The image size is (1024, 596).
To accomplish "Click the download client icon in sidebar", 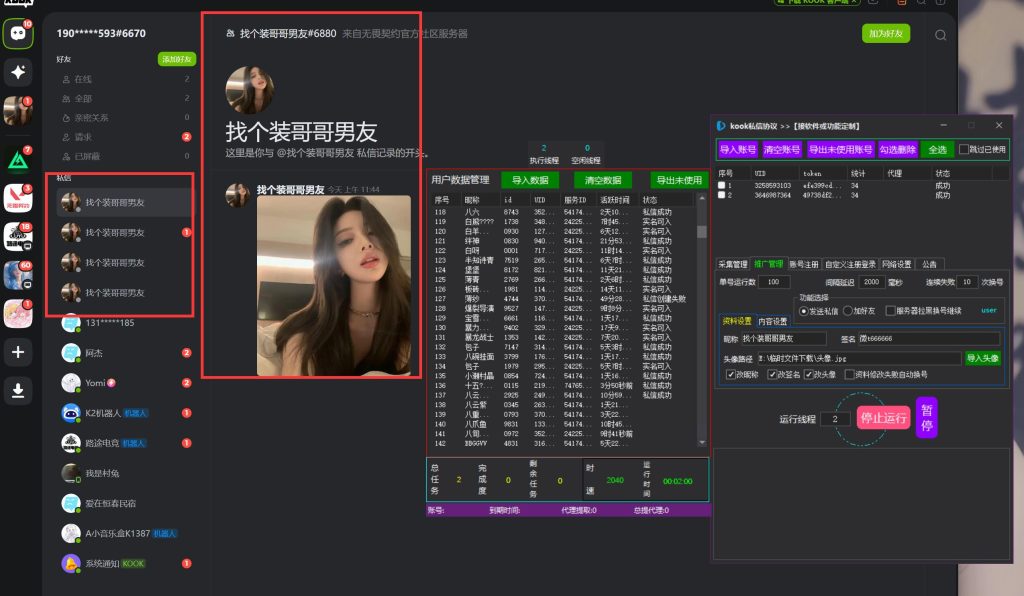I will pos(18,391).
